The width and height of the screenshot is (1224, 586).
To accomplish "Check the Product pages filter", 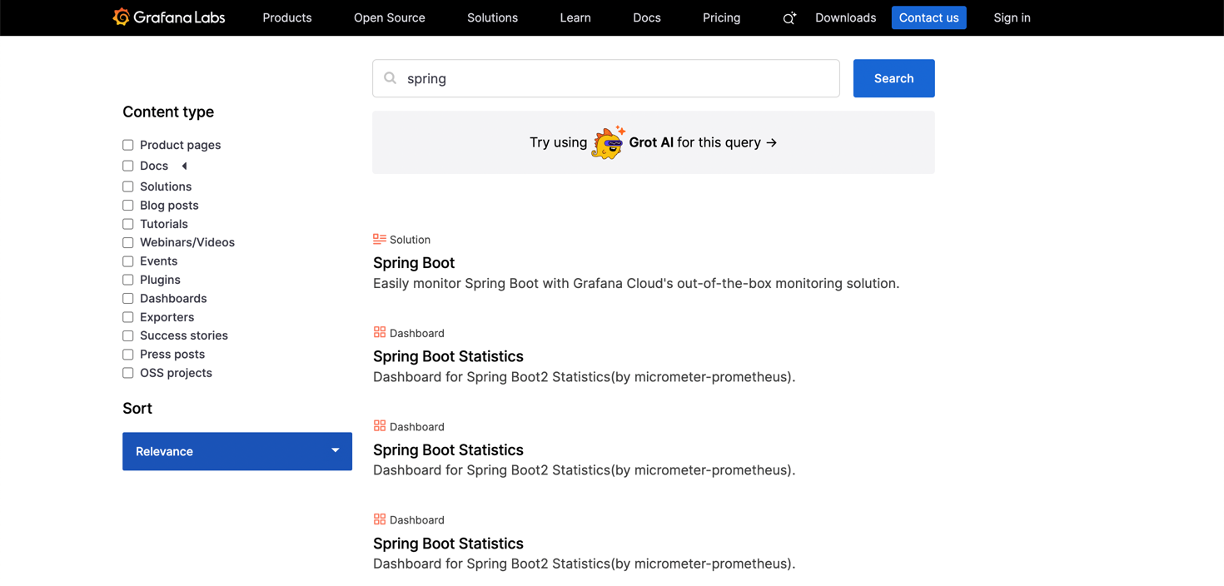I will tap(128, 145).
